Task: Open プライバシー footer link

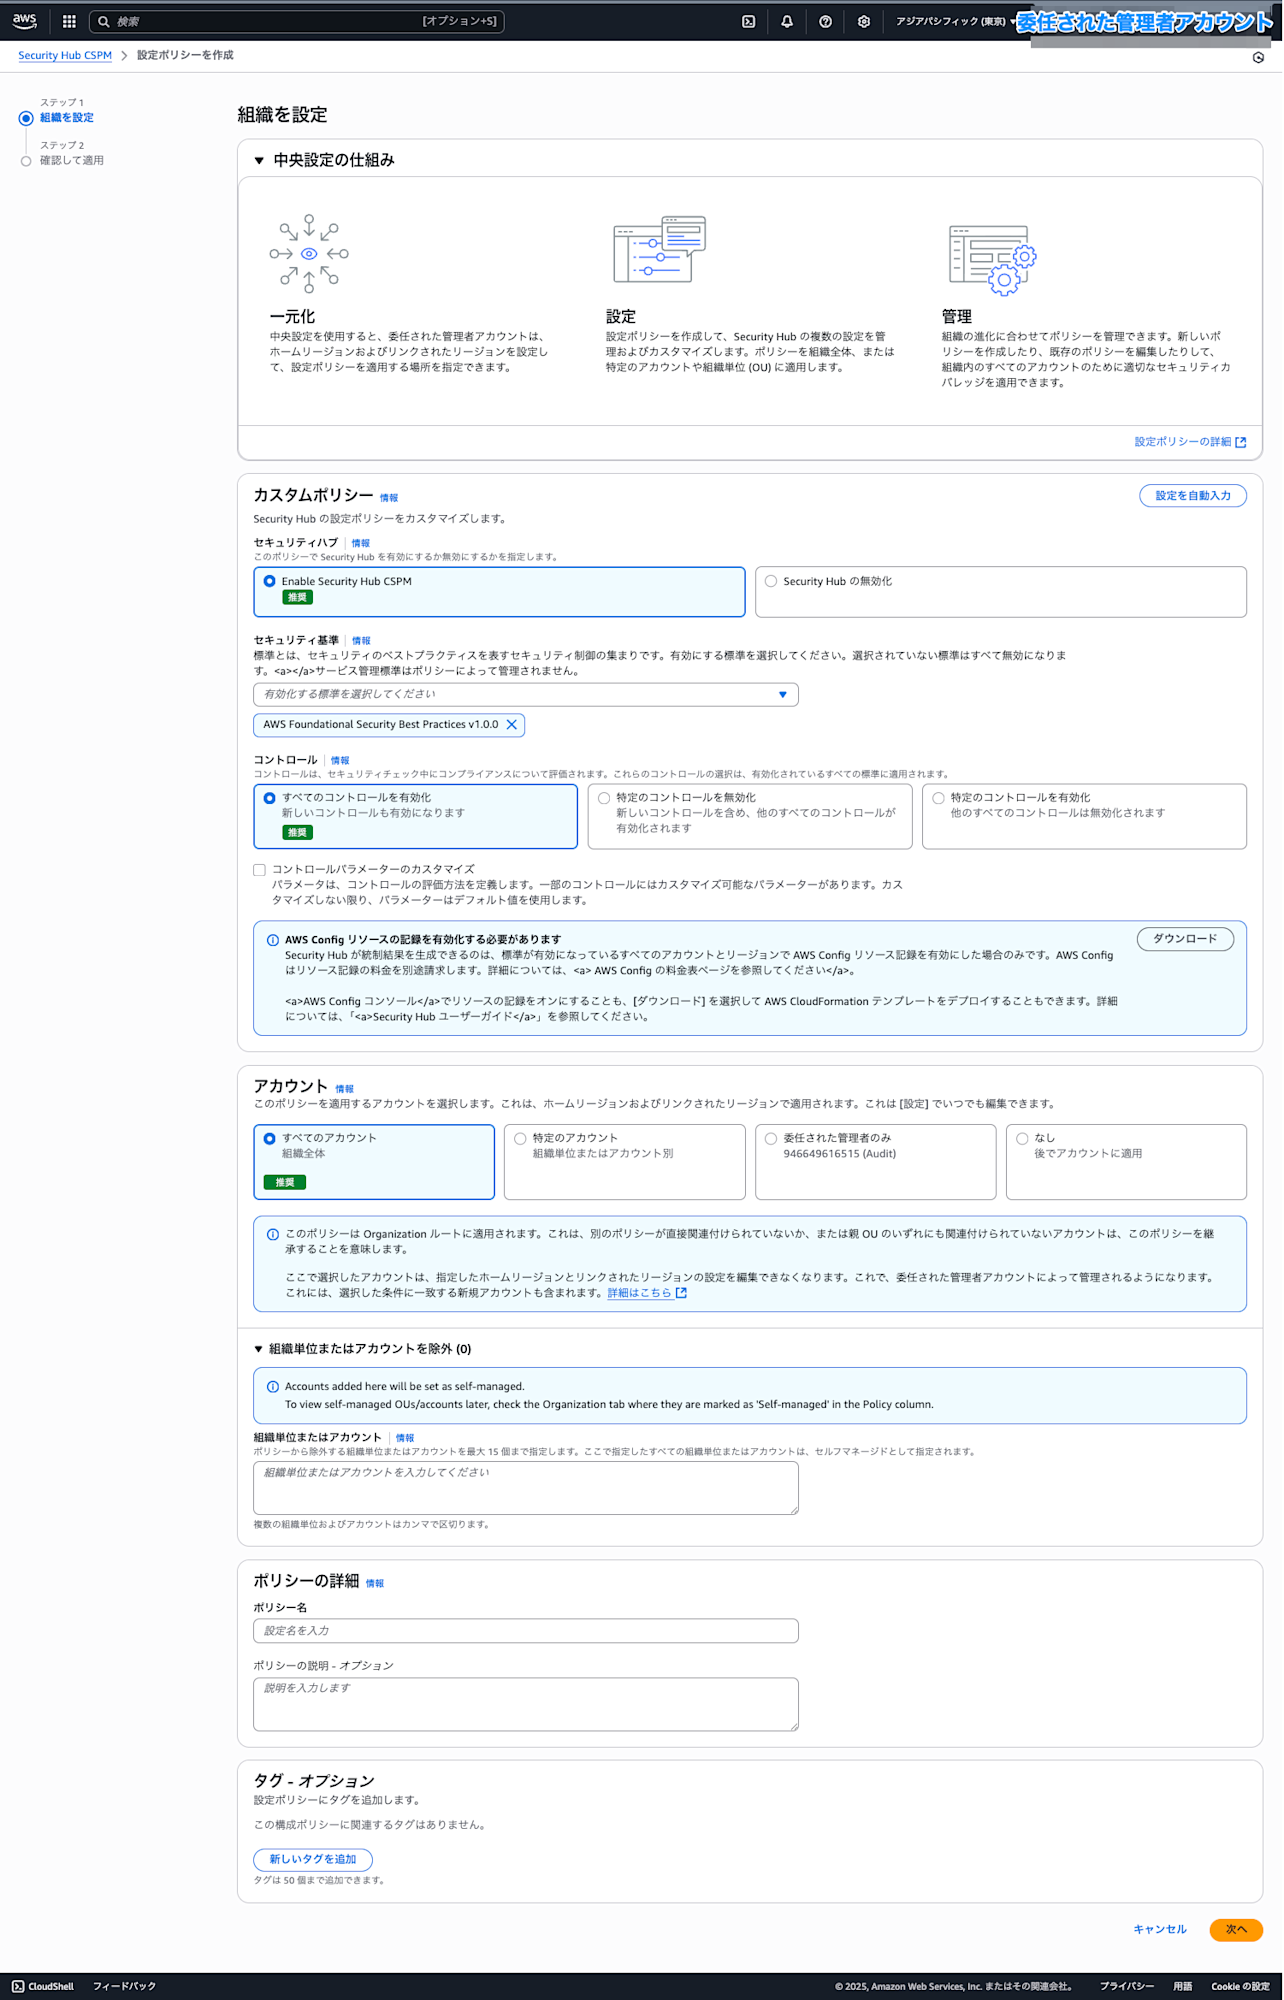Action: 1127,1986
